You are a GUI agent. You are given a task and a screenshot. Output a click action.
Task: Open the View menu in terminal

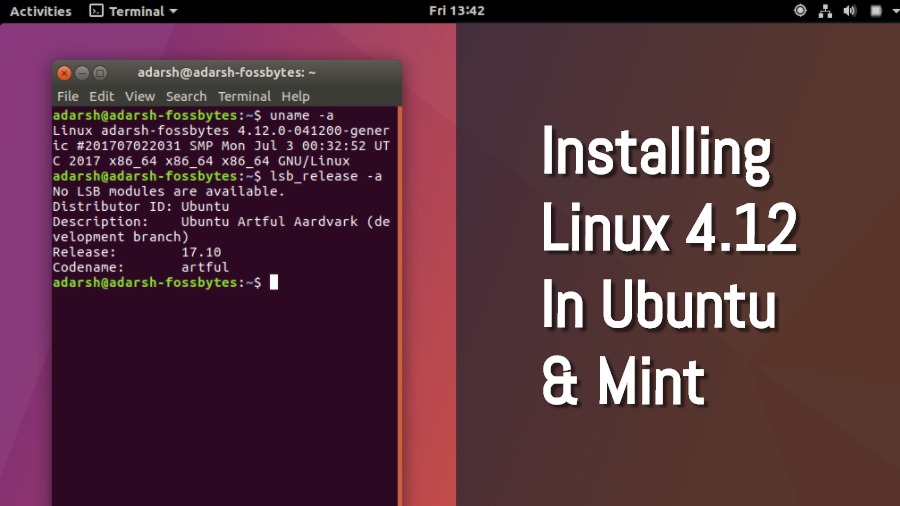point(140,96)
